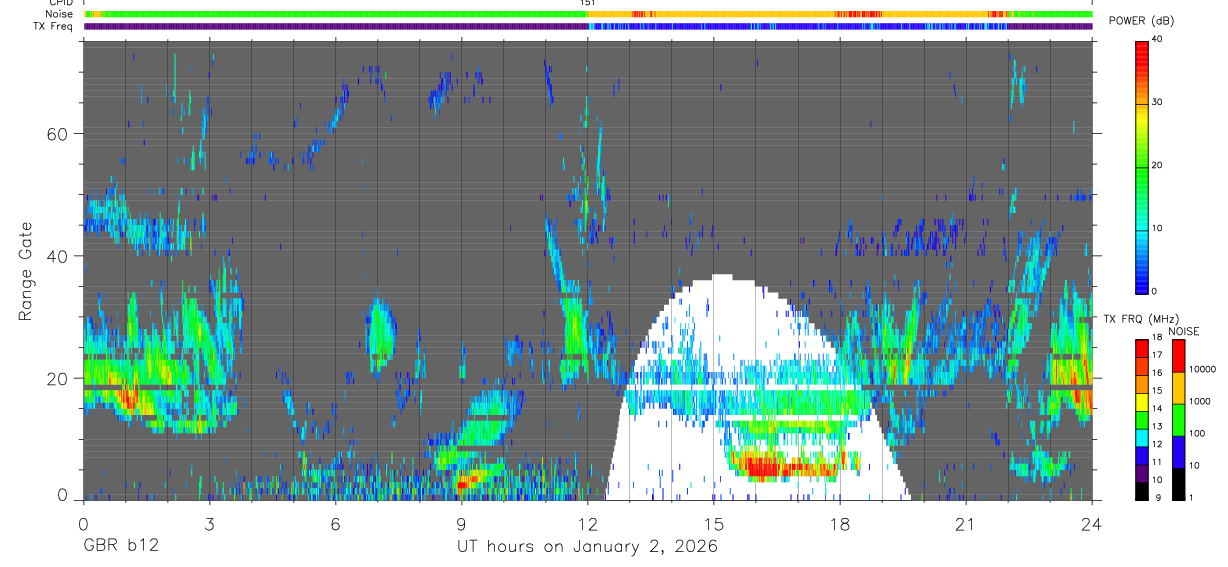Select the cyan swatch in TX FRQ legend
The width and height of the screenshot is (1228, 567).
[x=1142, y=438]
